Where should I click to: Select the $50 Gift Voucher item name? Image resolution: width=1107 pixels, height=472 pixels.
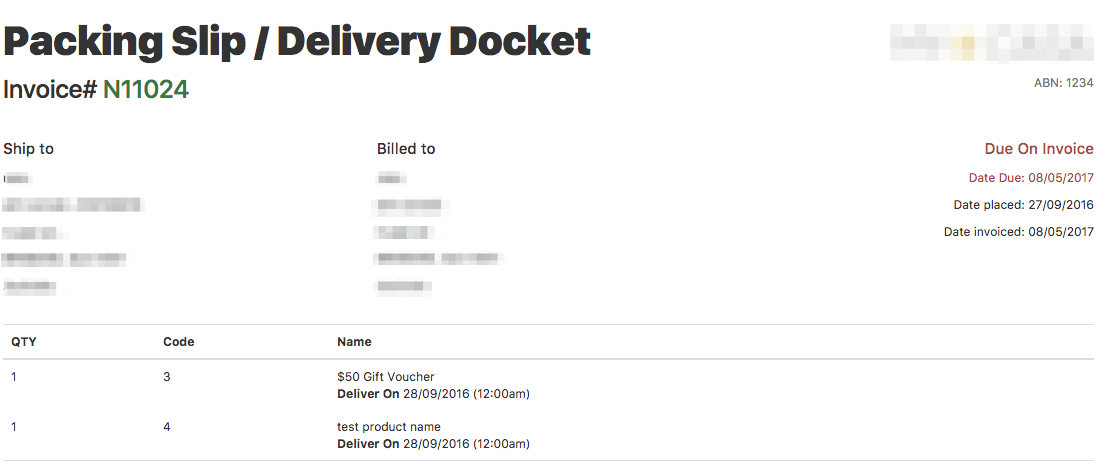point(385,377)
